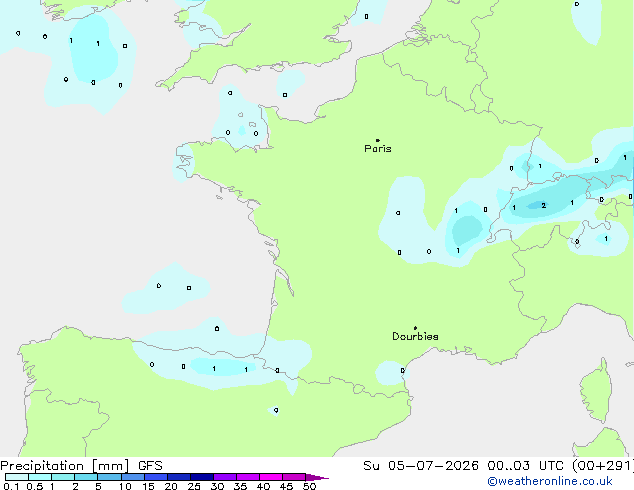Screen dimensions: 634x490
Task: Click the 45–50 mm legend color swatch
Action: 294,477
